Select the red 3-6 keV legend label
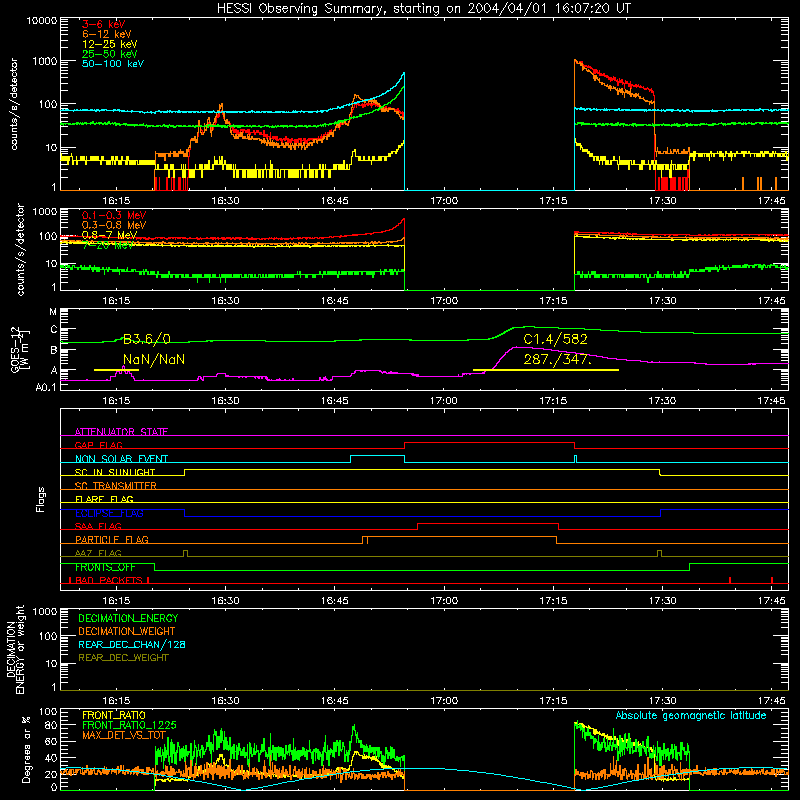The image size is (800, 800). (x=103, y=24)
